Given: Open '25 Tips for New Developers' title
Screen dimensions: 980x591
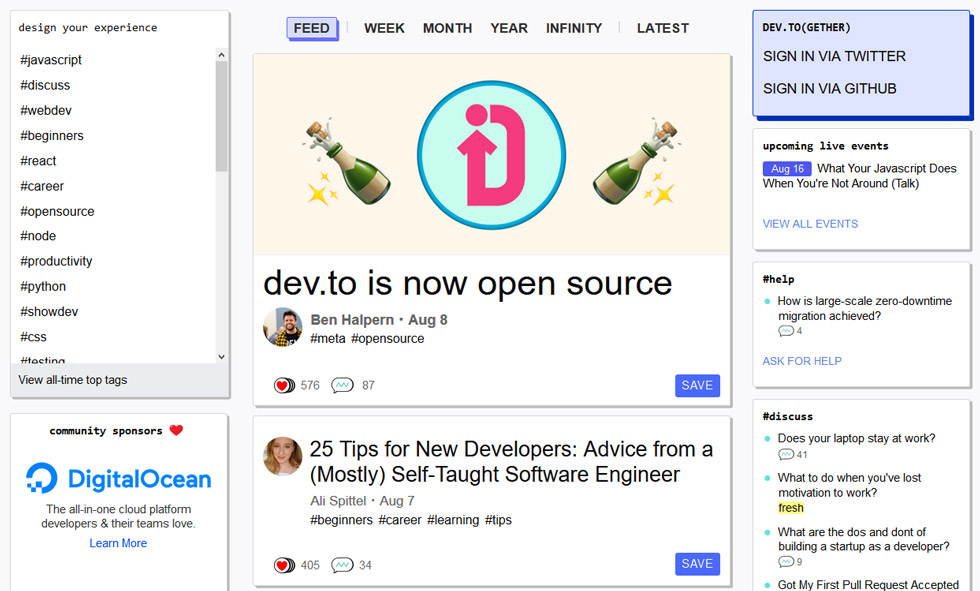Looking at the screenshot, I should tap(511, 462).
